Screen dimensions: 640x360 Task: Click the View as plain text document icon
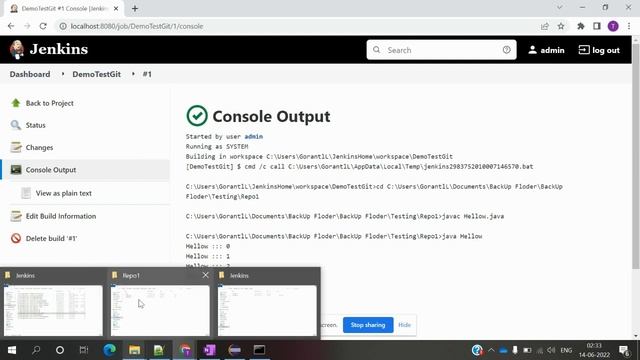pyautogui.click(x=26, y=193)
